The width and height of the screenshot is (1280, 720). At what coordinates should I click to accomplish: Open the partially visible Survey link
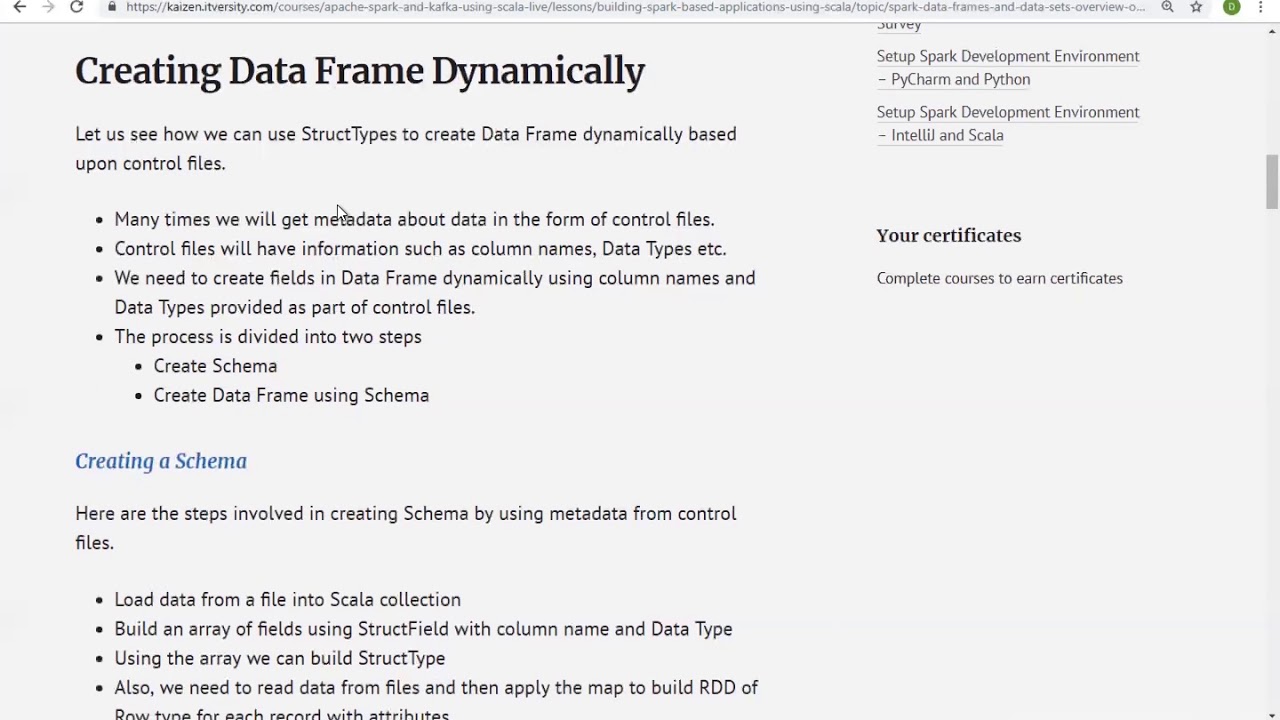click(899, 25)
